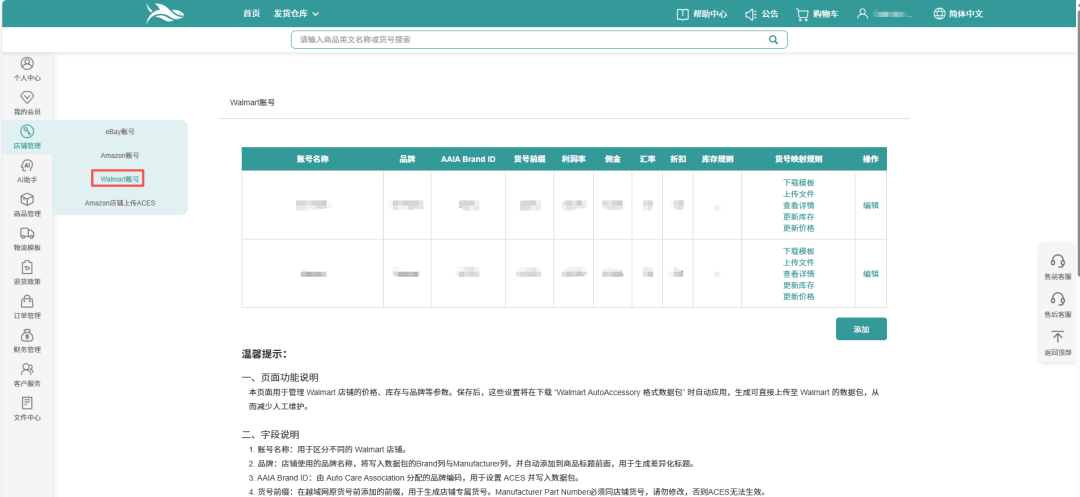Open the 简体中文 language selector
1080x497 pixels.
pos(957,14)
